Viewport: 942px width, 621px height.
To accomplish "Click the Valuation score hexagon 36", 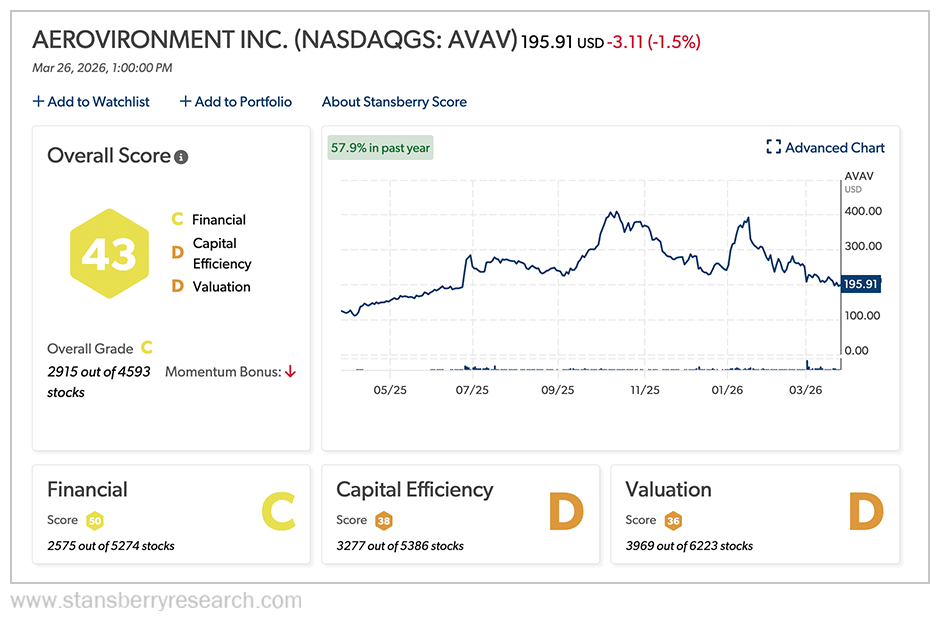I will tap(674, 520).
